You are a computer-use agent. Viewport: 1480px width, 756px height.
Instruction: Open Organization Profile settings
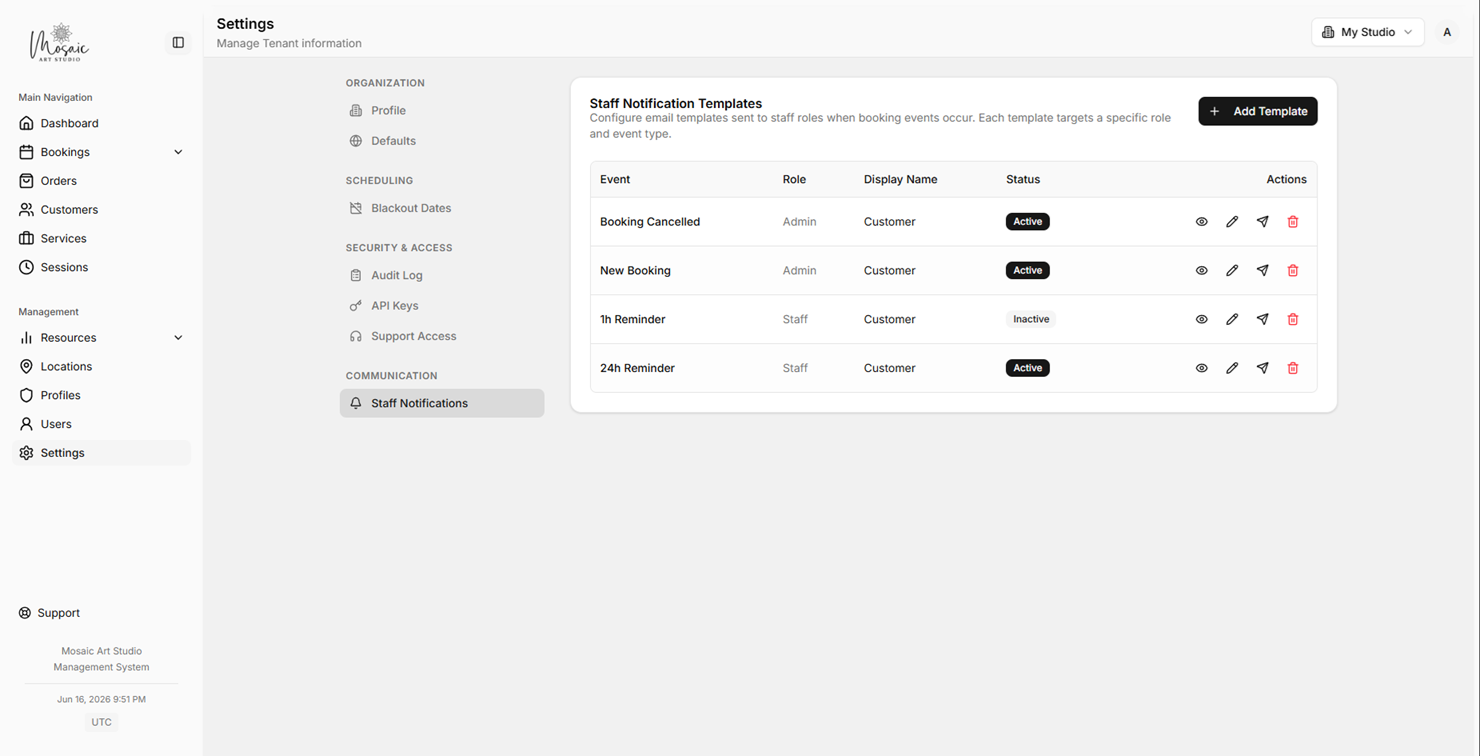(x=442, y=111)
